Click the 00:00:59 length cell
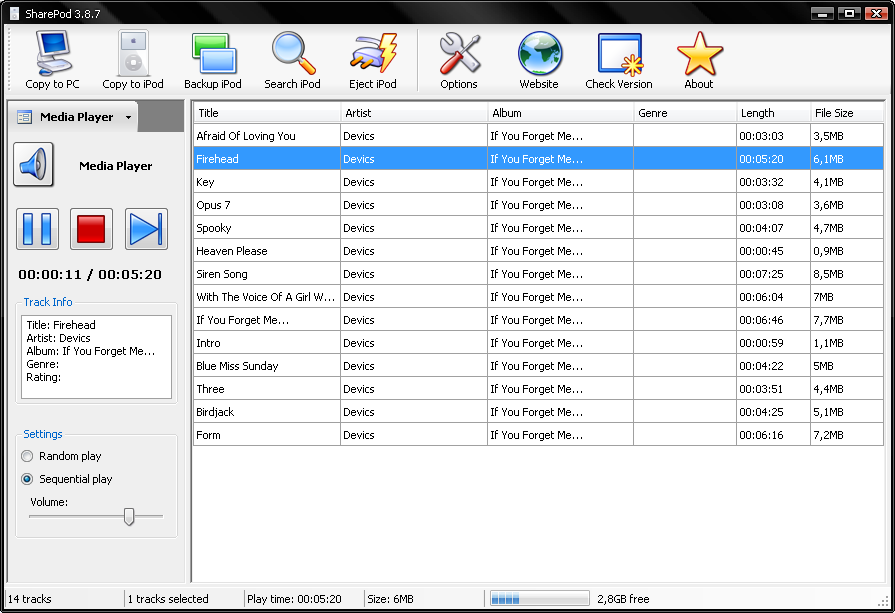Screen dimensions: 895x613 (773, 343)
